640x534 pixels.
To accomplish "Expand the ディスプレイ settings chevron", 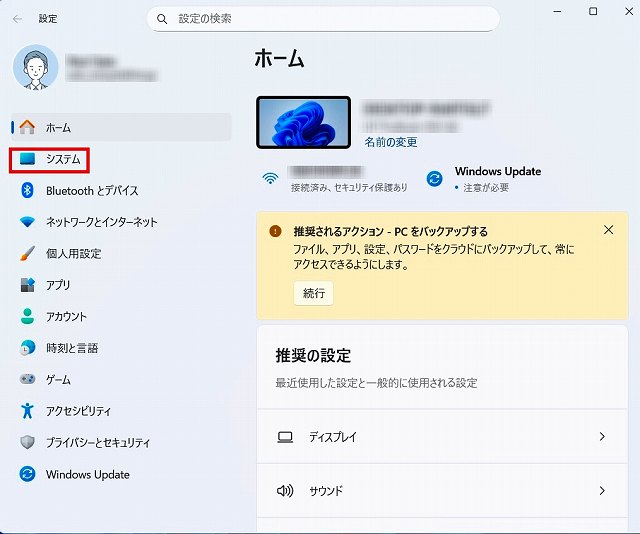I will tap(602, 437).
